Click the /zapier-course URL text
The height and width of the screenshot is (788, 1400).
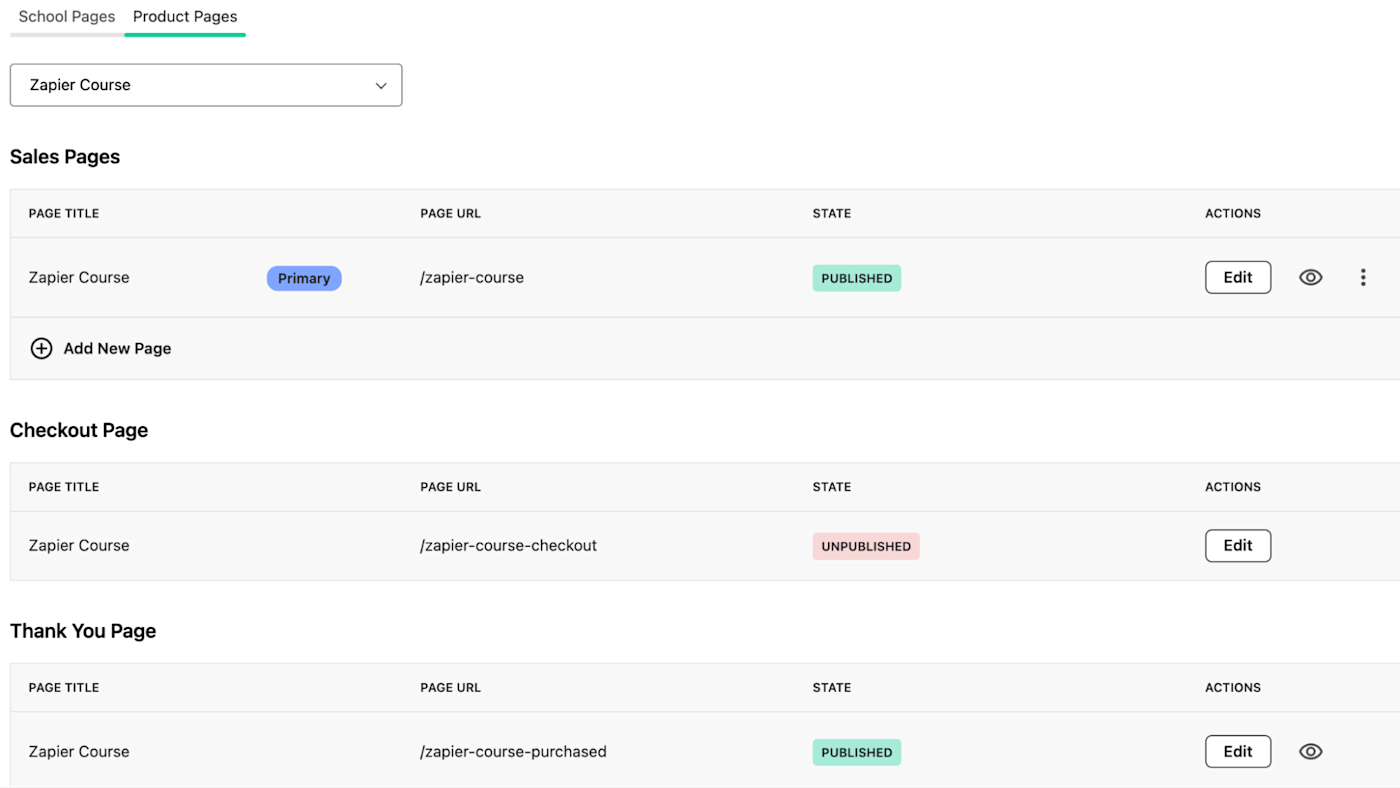[x=472, y=278]
